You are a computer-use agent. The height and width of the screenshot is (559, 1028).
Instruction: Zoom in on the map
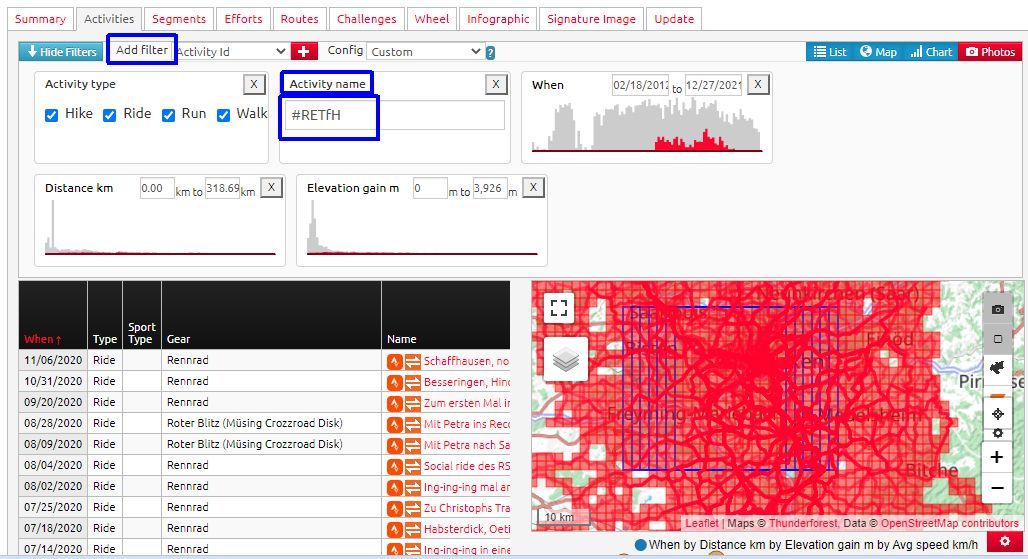point(997,457)
